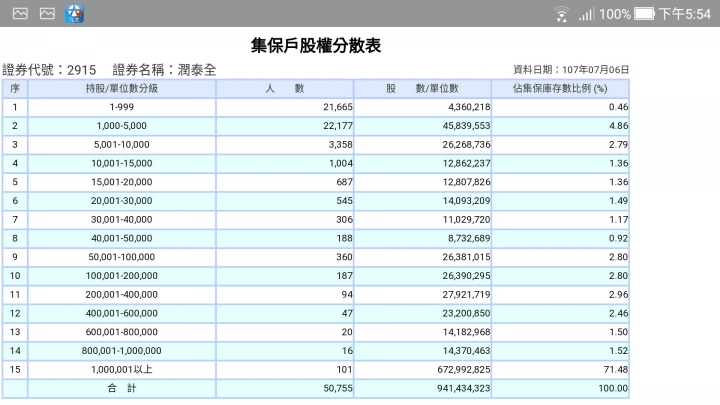Select people count 21,665

[338, 107]
